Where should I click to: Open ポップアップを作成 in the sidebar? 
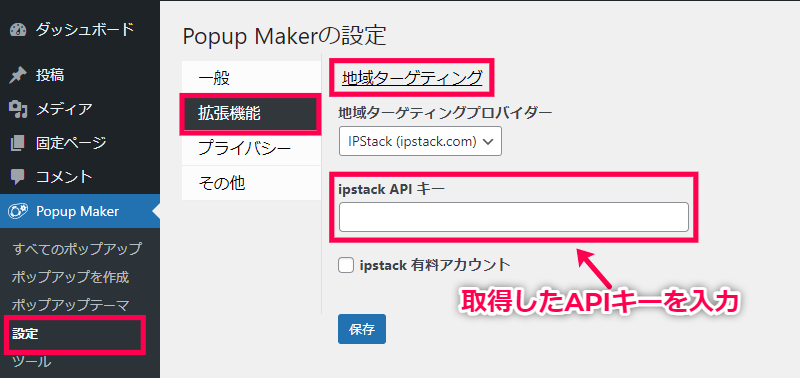pos(70,277)
